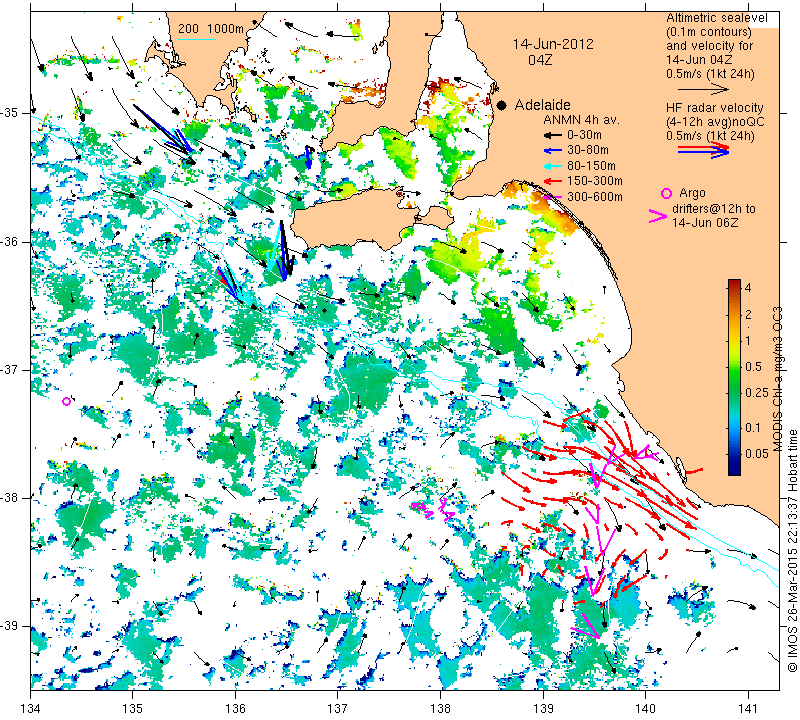Click the color bar value 0.5
This screenshot has height=720, width=800.
pos(753,366)
